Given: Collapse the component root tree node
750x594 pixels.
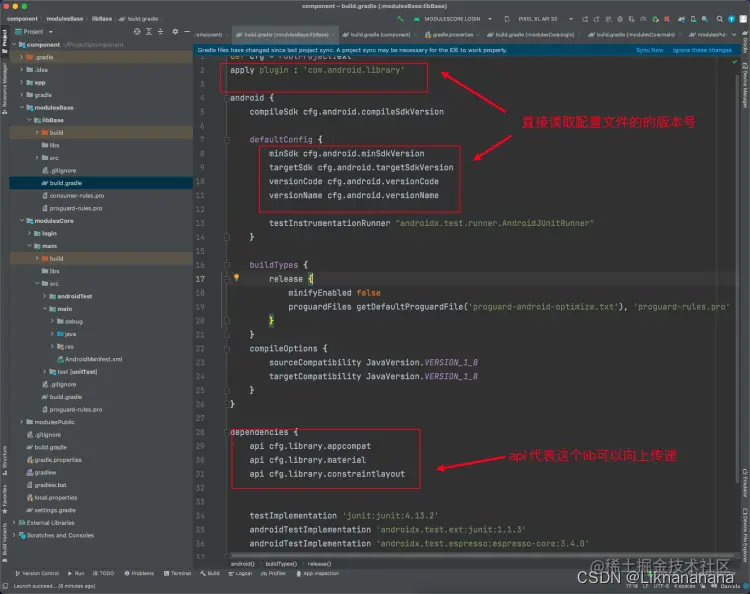Looking at the screenshot, I should 14,44.
